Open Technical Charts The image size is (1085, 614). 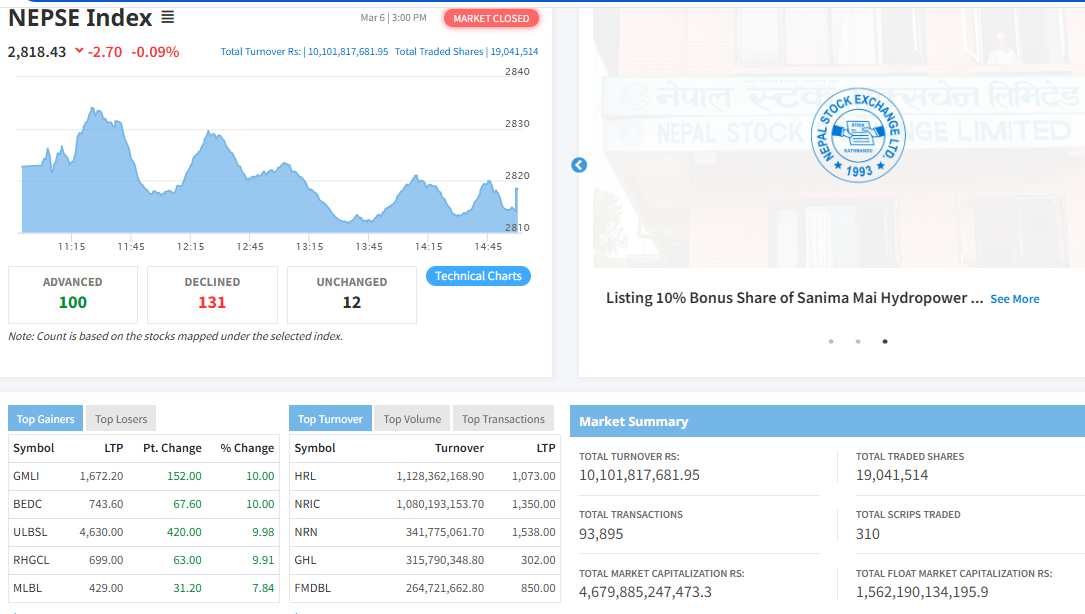478,276
